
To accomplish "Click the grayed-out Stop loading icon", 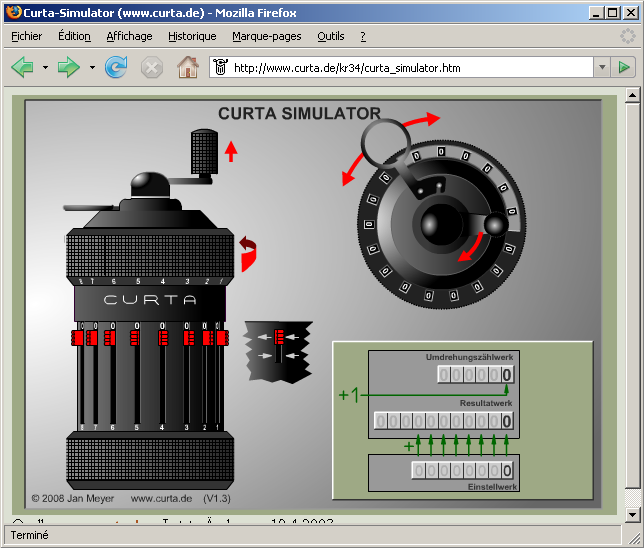I will (x=152, y=67).
